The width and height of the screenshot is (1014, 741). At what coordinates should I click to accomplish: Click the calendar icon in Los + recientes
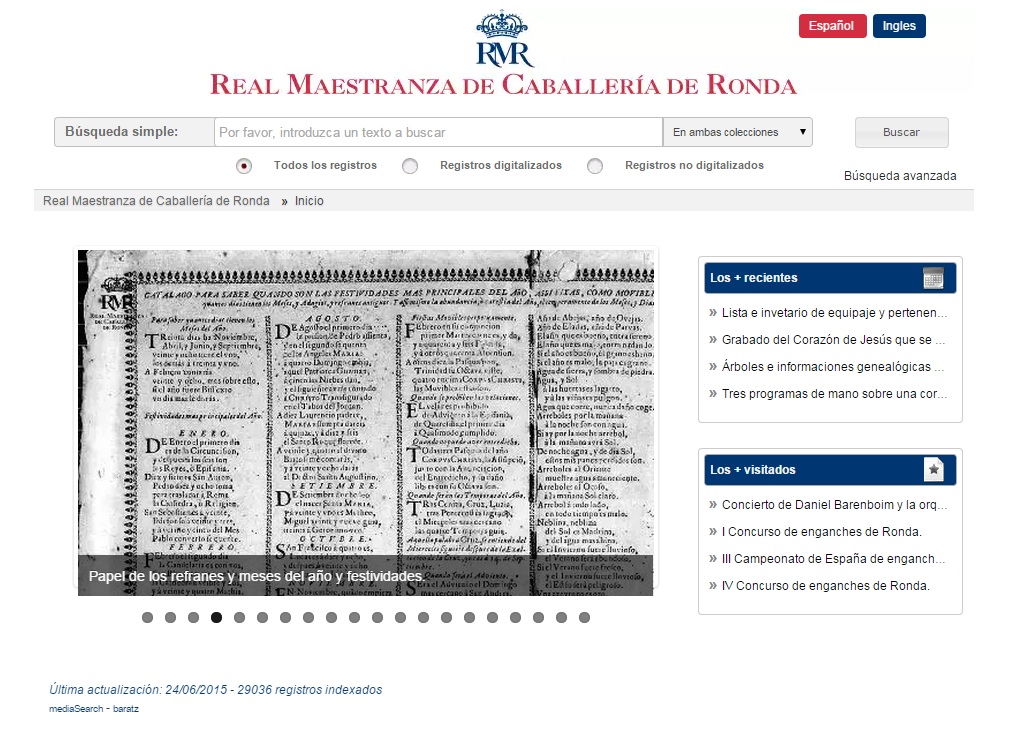coord(933,278)
